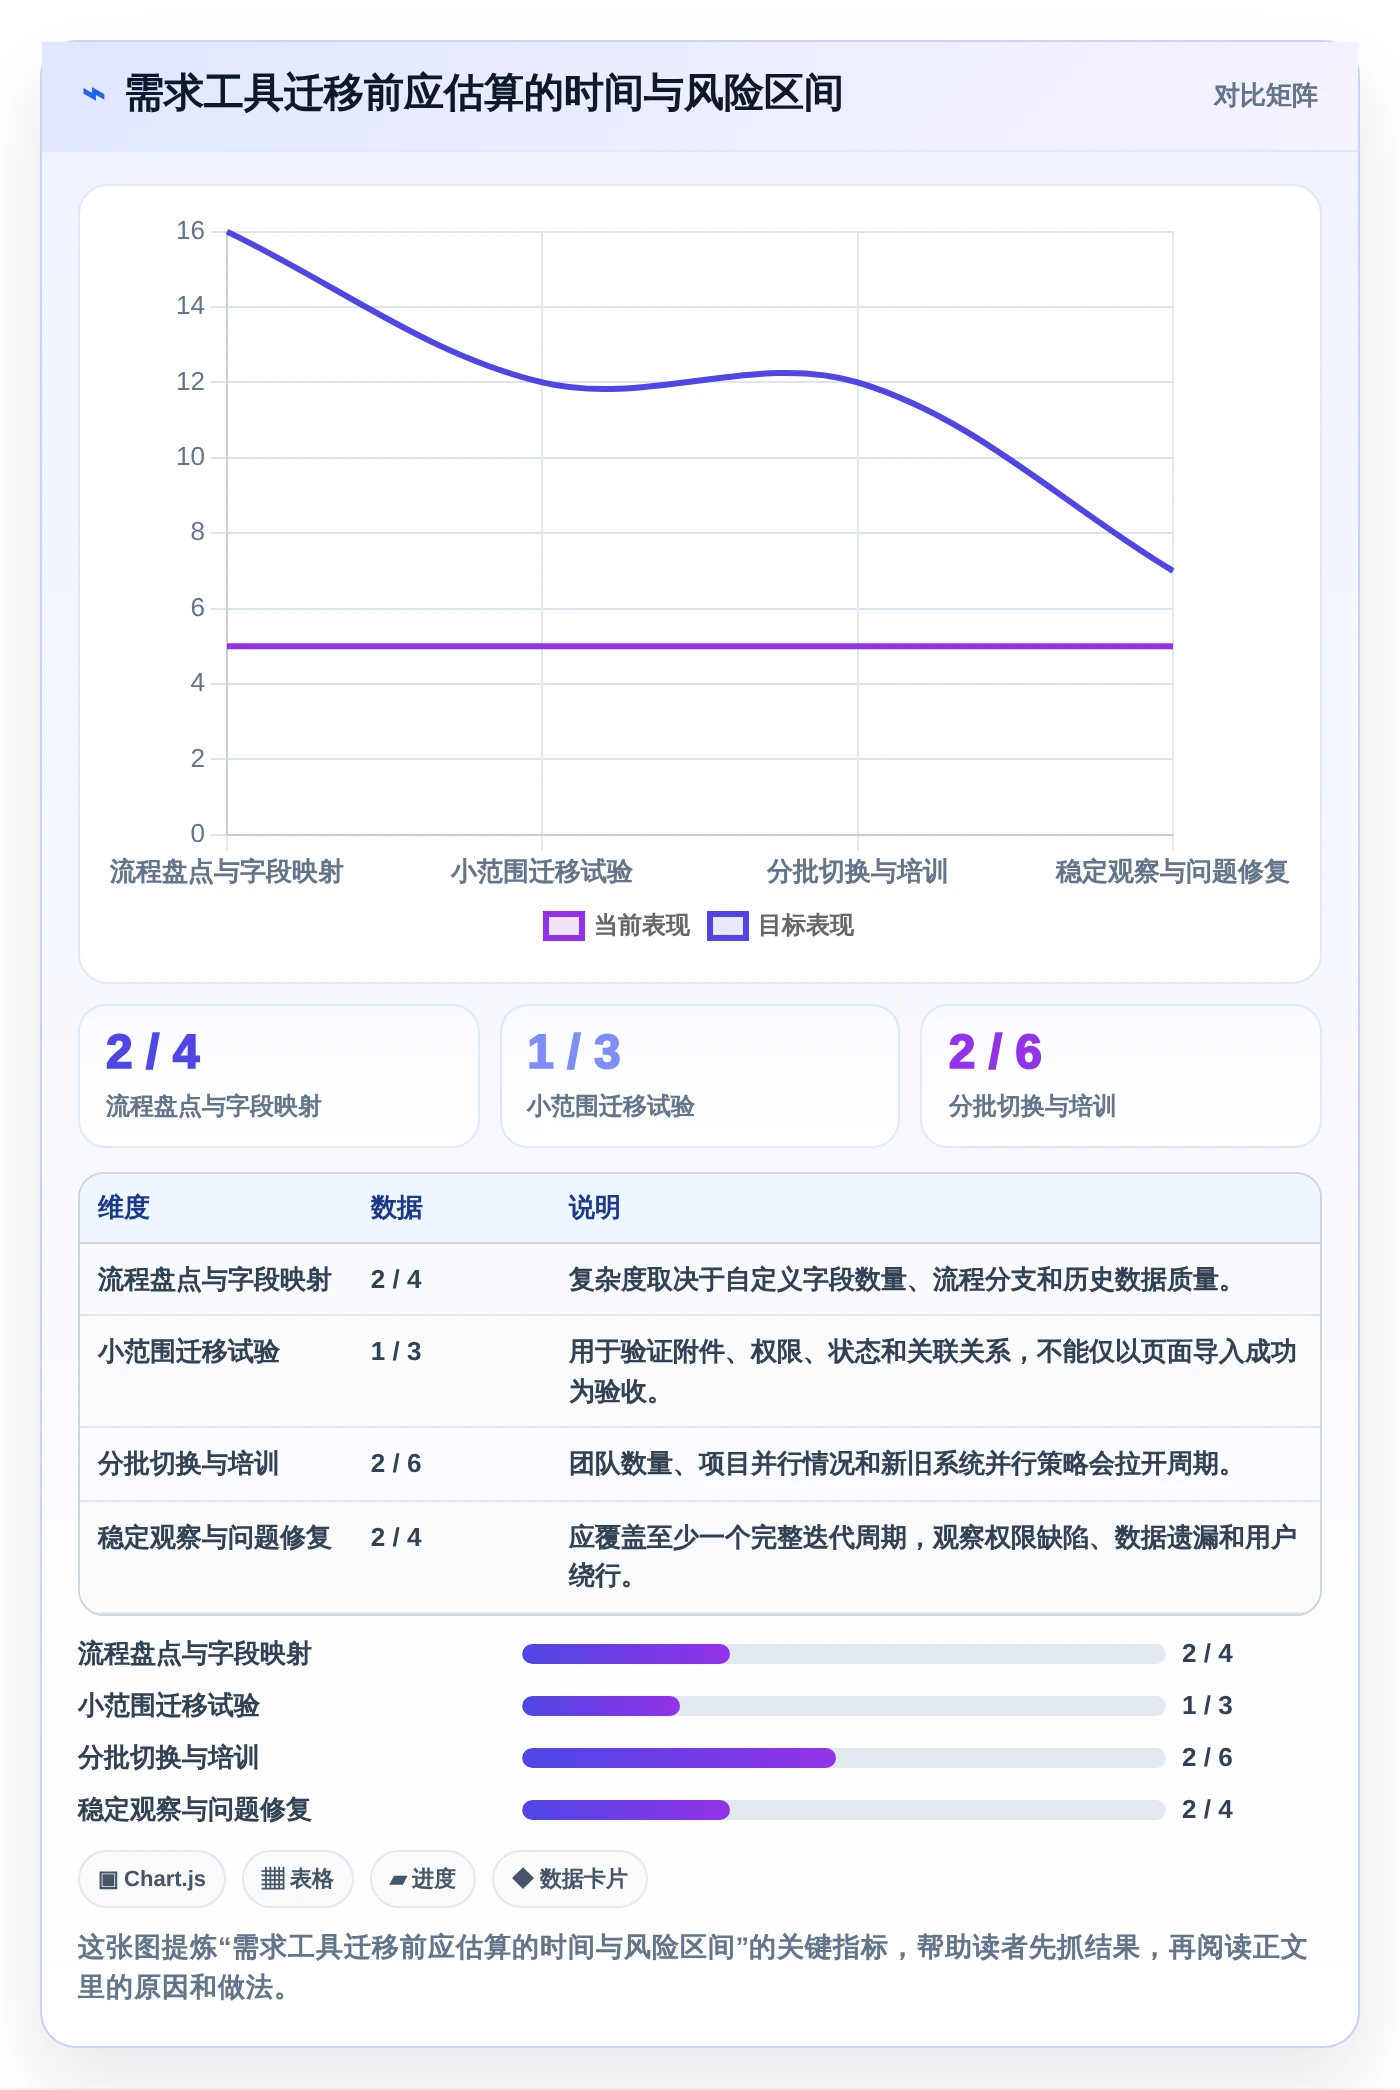1400x2090 pixels.
Task: Toggle the 当前表现 legend swatch
Action: coord(563,926)
